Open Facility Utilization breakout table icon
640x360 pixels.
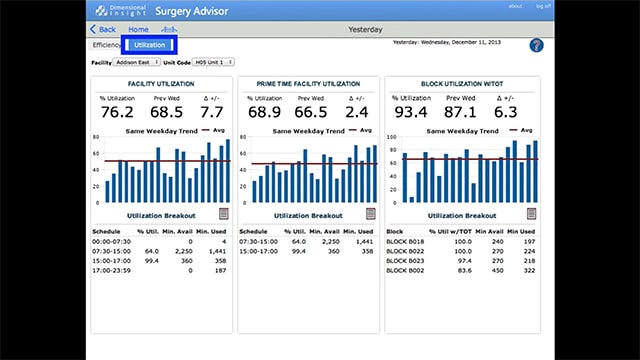(223, 213)
